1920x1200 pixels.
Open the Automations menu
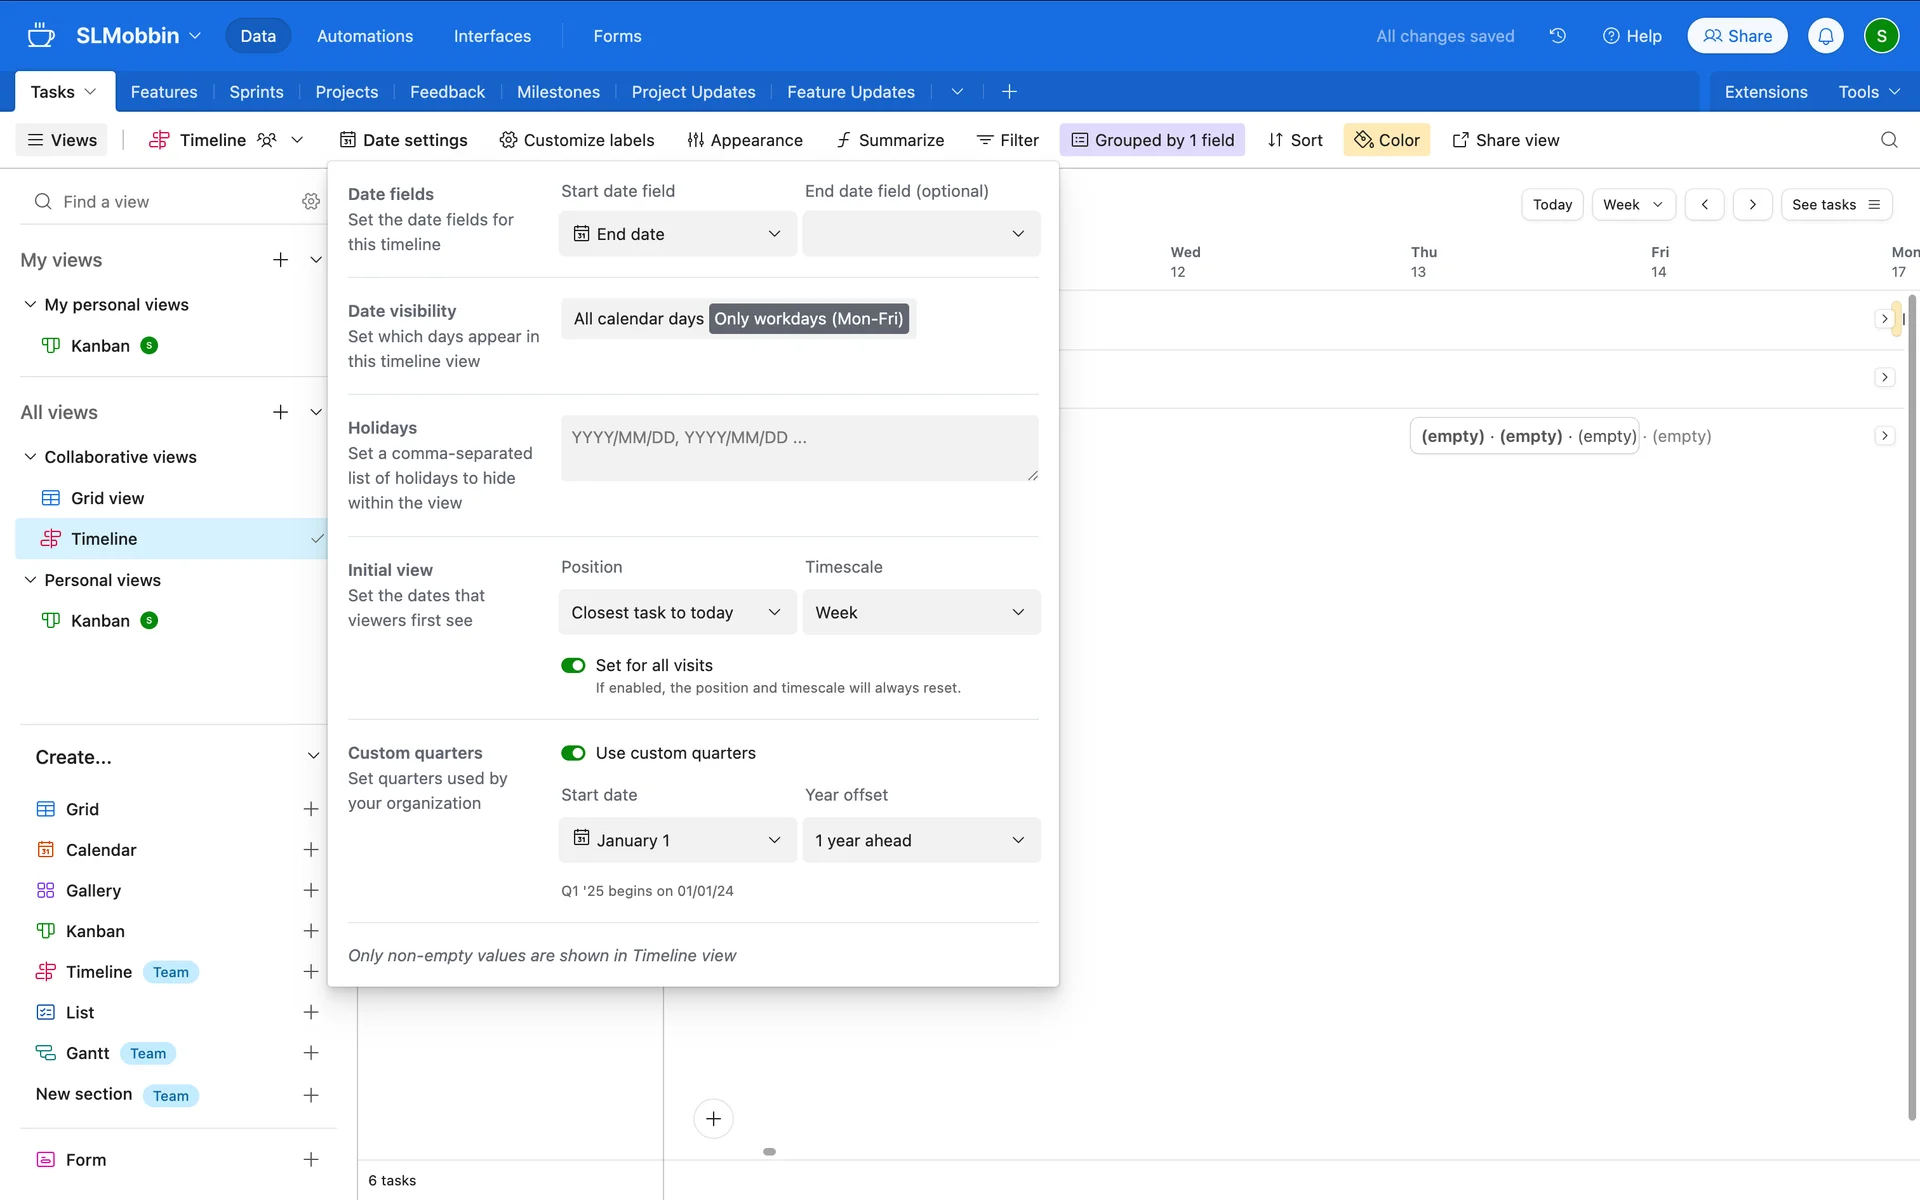coord(364,36)
